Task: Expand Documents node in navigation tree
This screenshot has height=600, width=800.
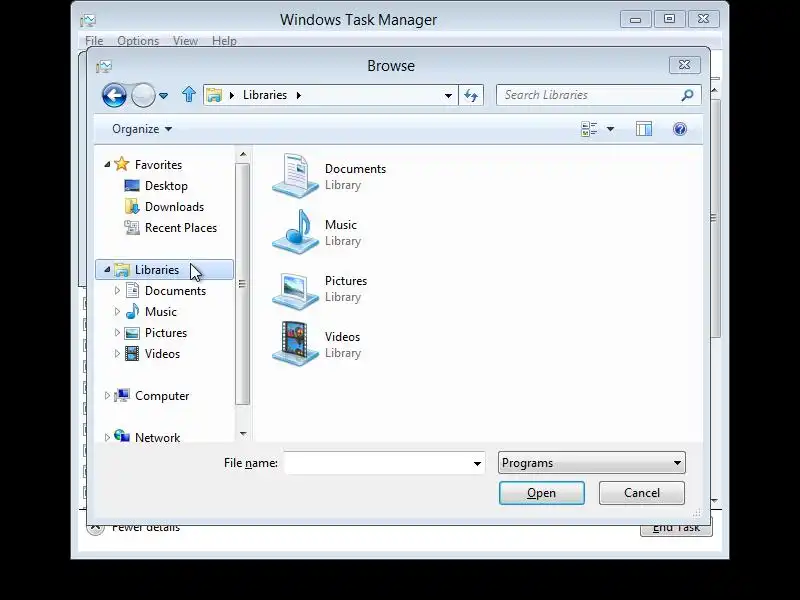Action: [117, 290]
